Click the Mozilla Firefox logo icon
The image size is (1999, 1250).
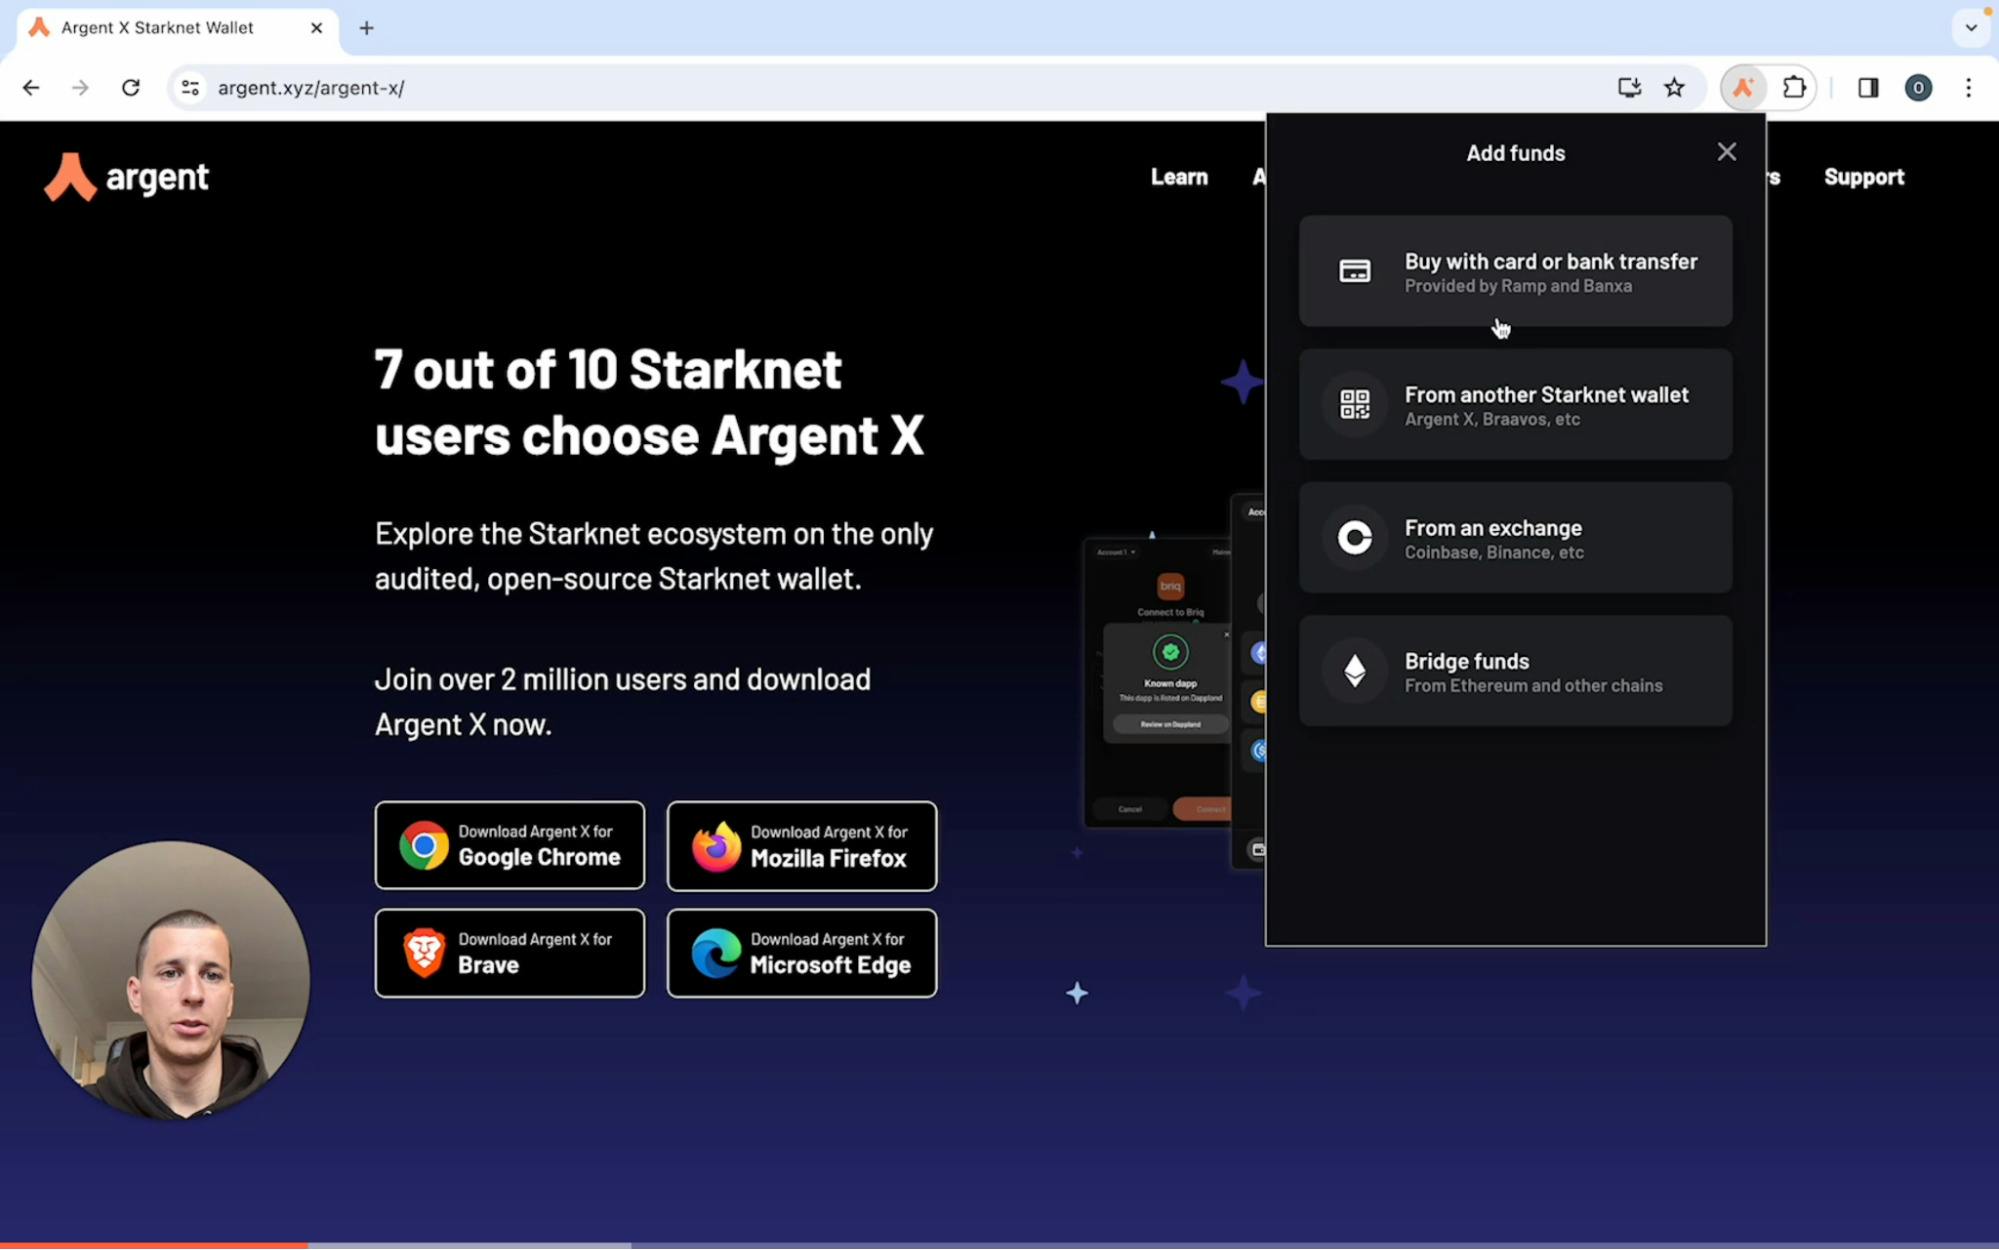click(x=716, y=846)
